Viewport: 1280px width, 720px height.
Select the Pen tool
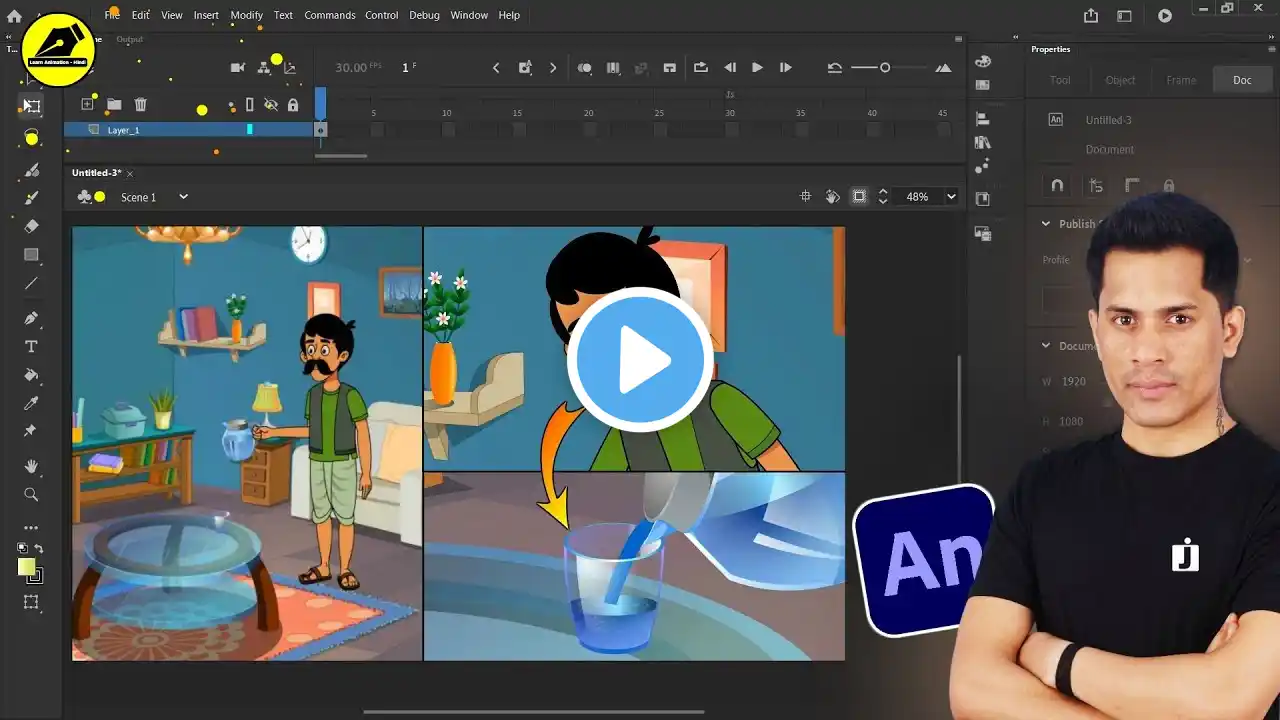coord(31,318)
